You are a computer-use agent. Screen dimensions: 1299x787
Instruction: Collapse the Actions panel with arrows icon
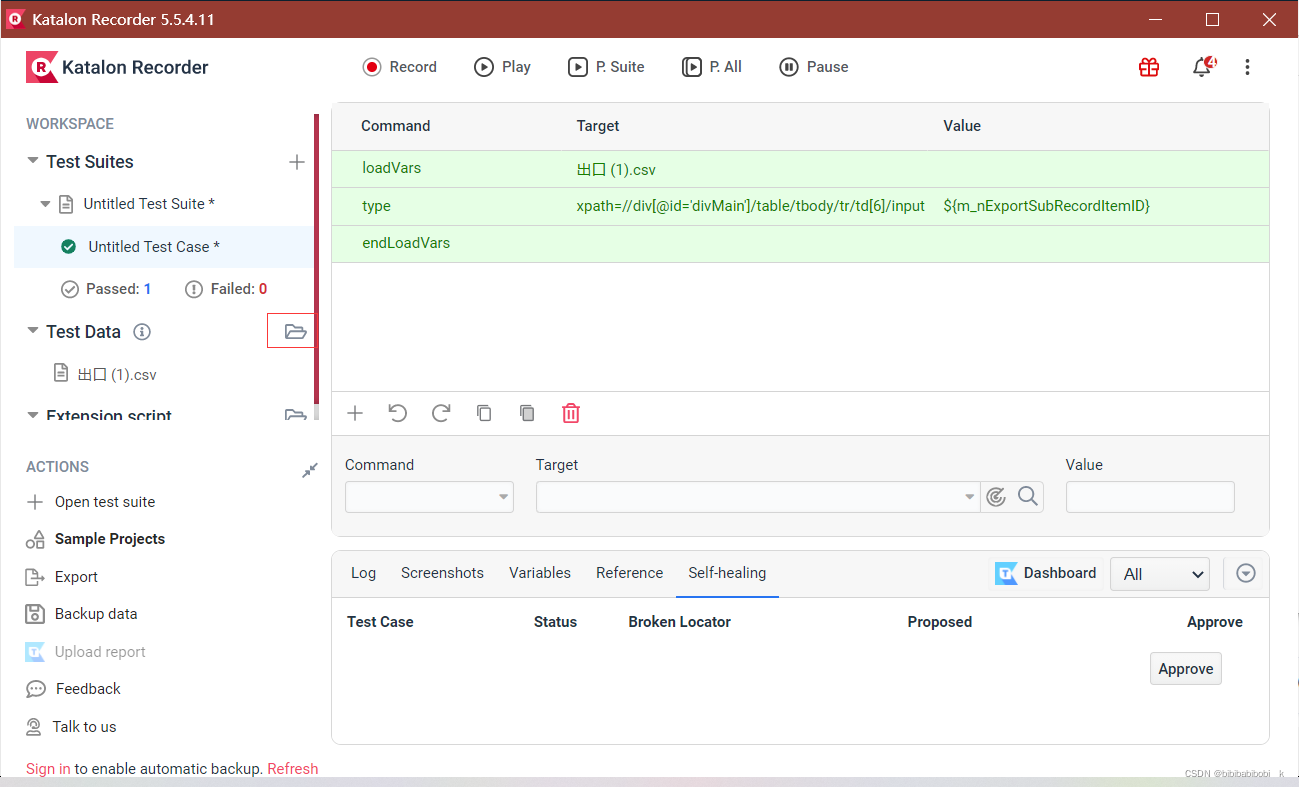pos(310,469)
